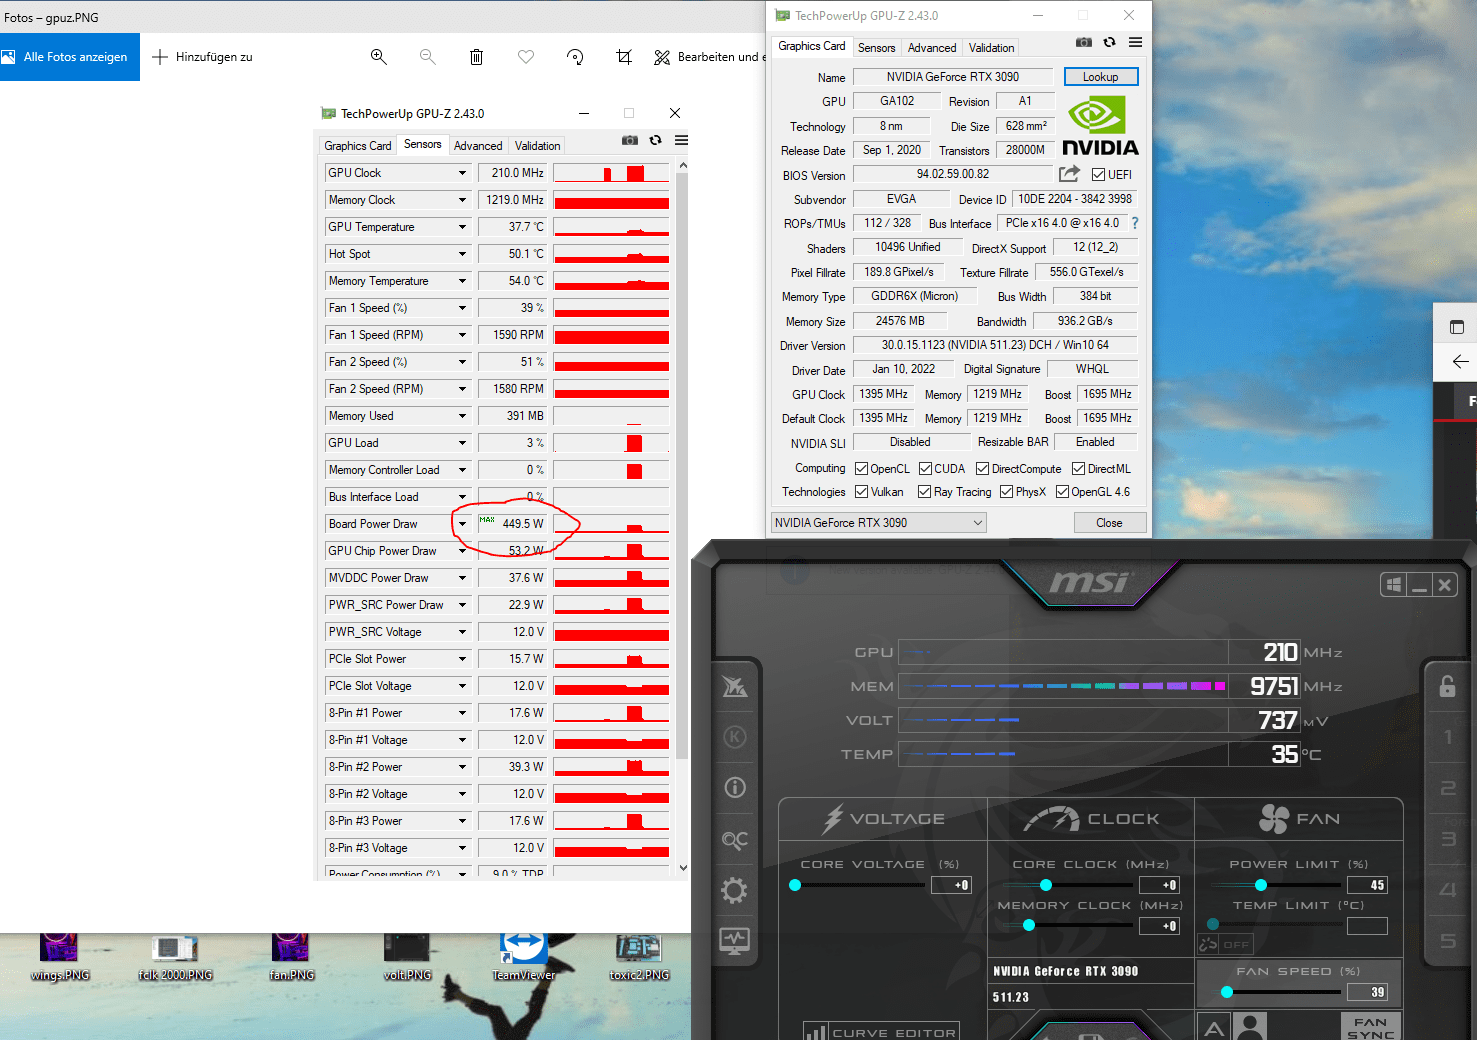Viewport: 1477px width, 1040px height.
Task: Click the PCIe bus interface question mark
Action: 1135,223
